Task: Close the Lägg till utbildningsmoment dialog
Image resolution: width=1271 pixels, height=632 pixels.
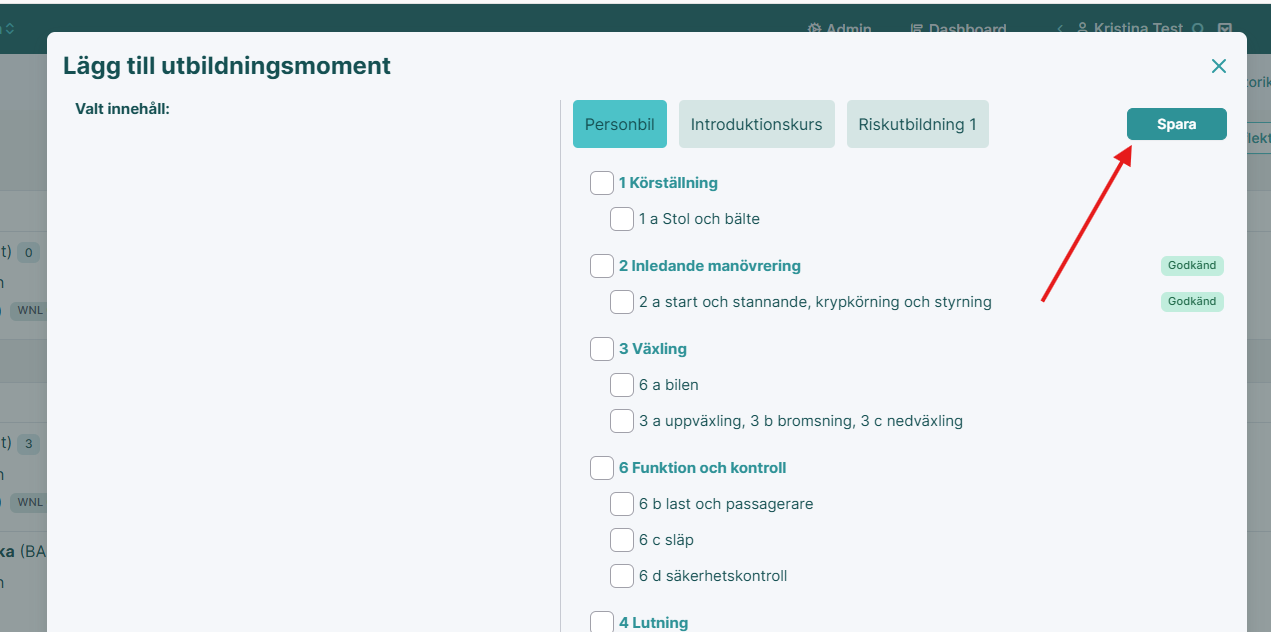Action: click(x=1218, y=66)
